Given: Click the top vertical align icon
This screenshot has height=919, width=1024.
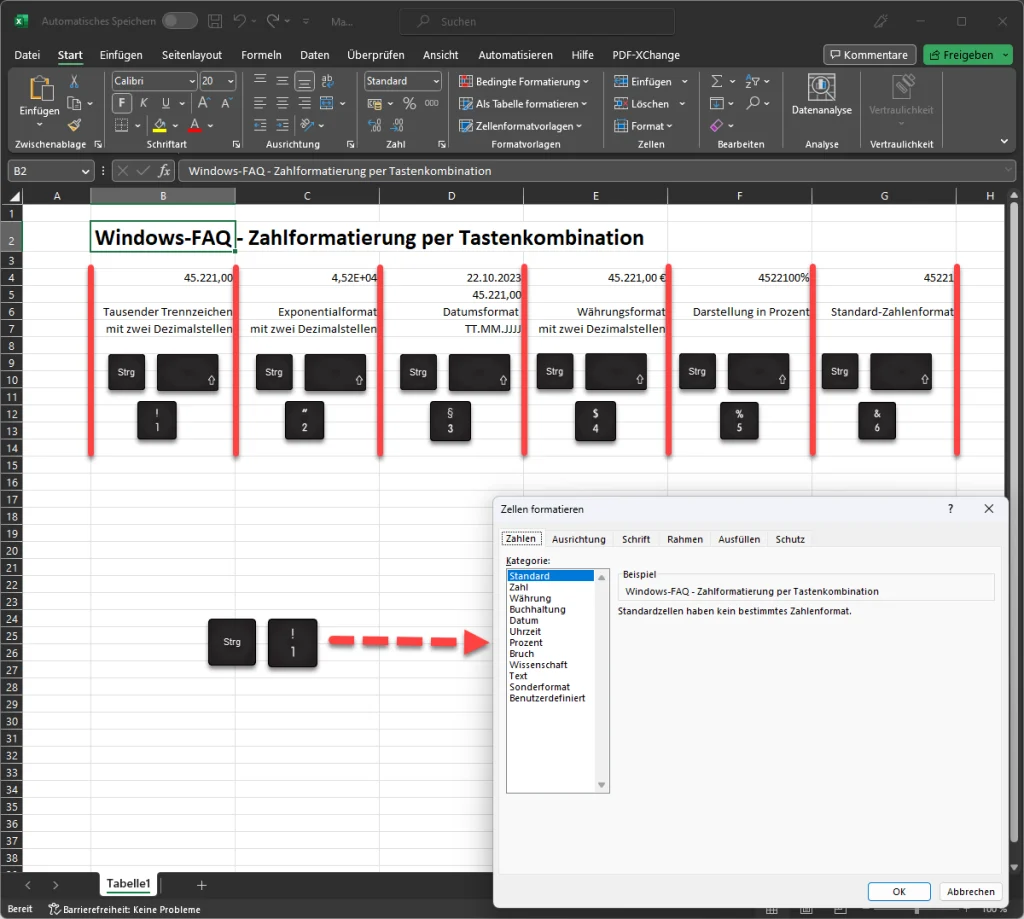Looking at the screenshot, I should pyautogui.click(x=260, y=80).
